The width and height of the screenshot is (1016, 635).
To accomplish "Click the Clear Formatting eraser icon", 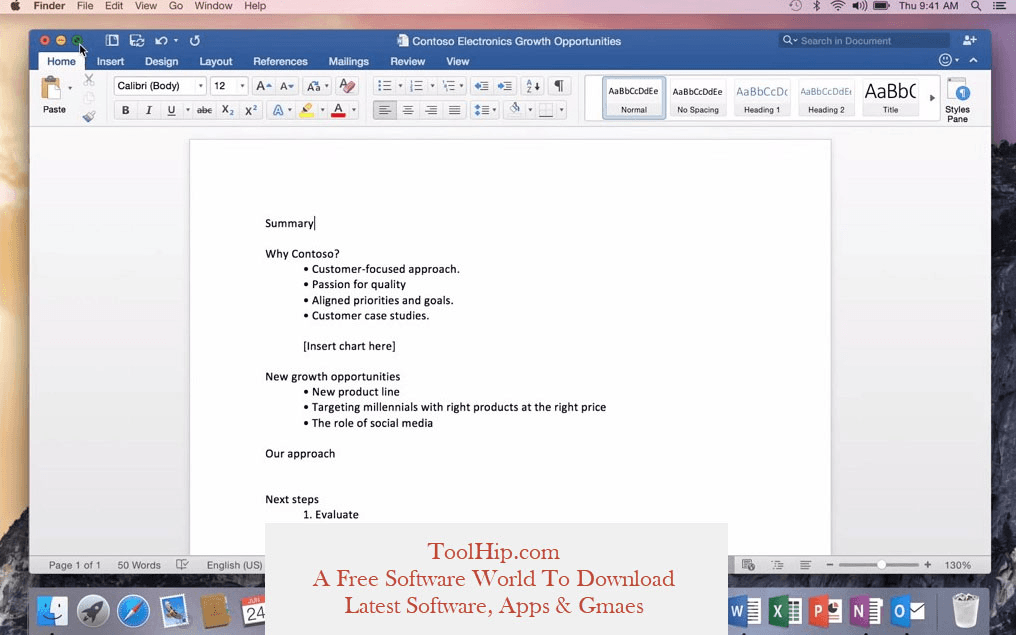I will 347,86.
